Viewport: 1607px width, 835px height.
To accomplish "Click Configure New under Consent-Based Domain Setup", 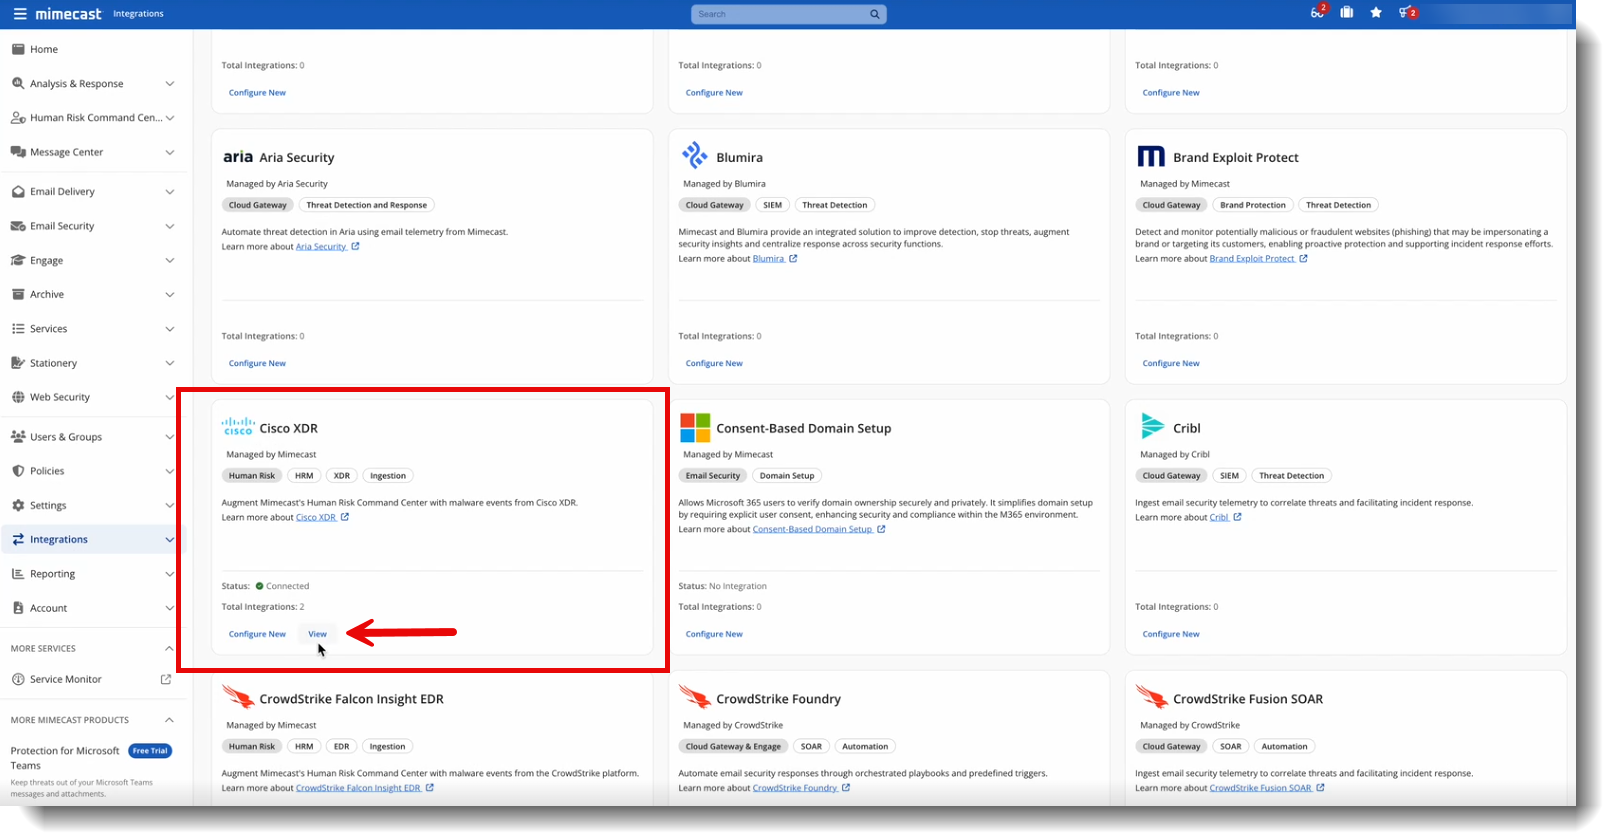I will (714, 634).
